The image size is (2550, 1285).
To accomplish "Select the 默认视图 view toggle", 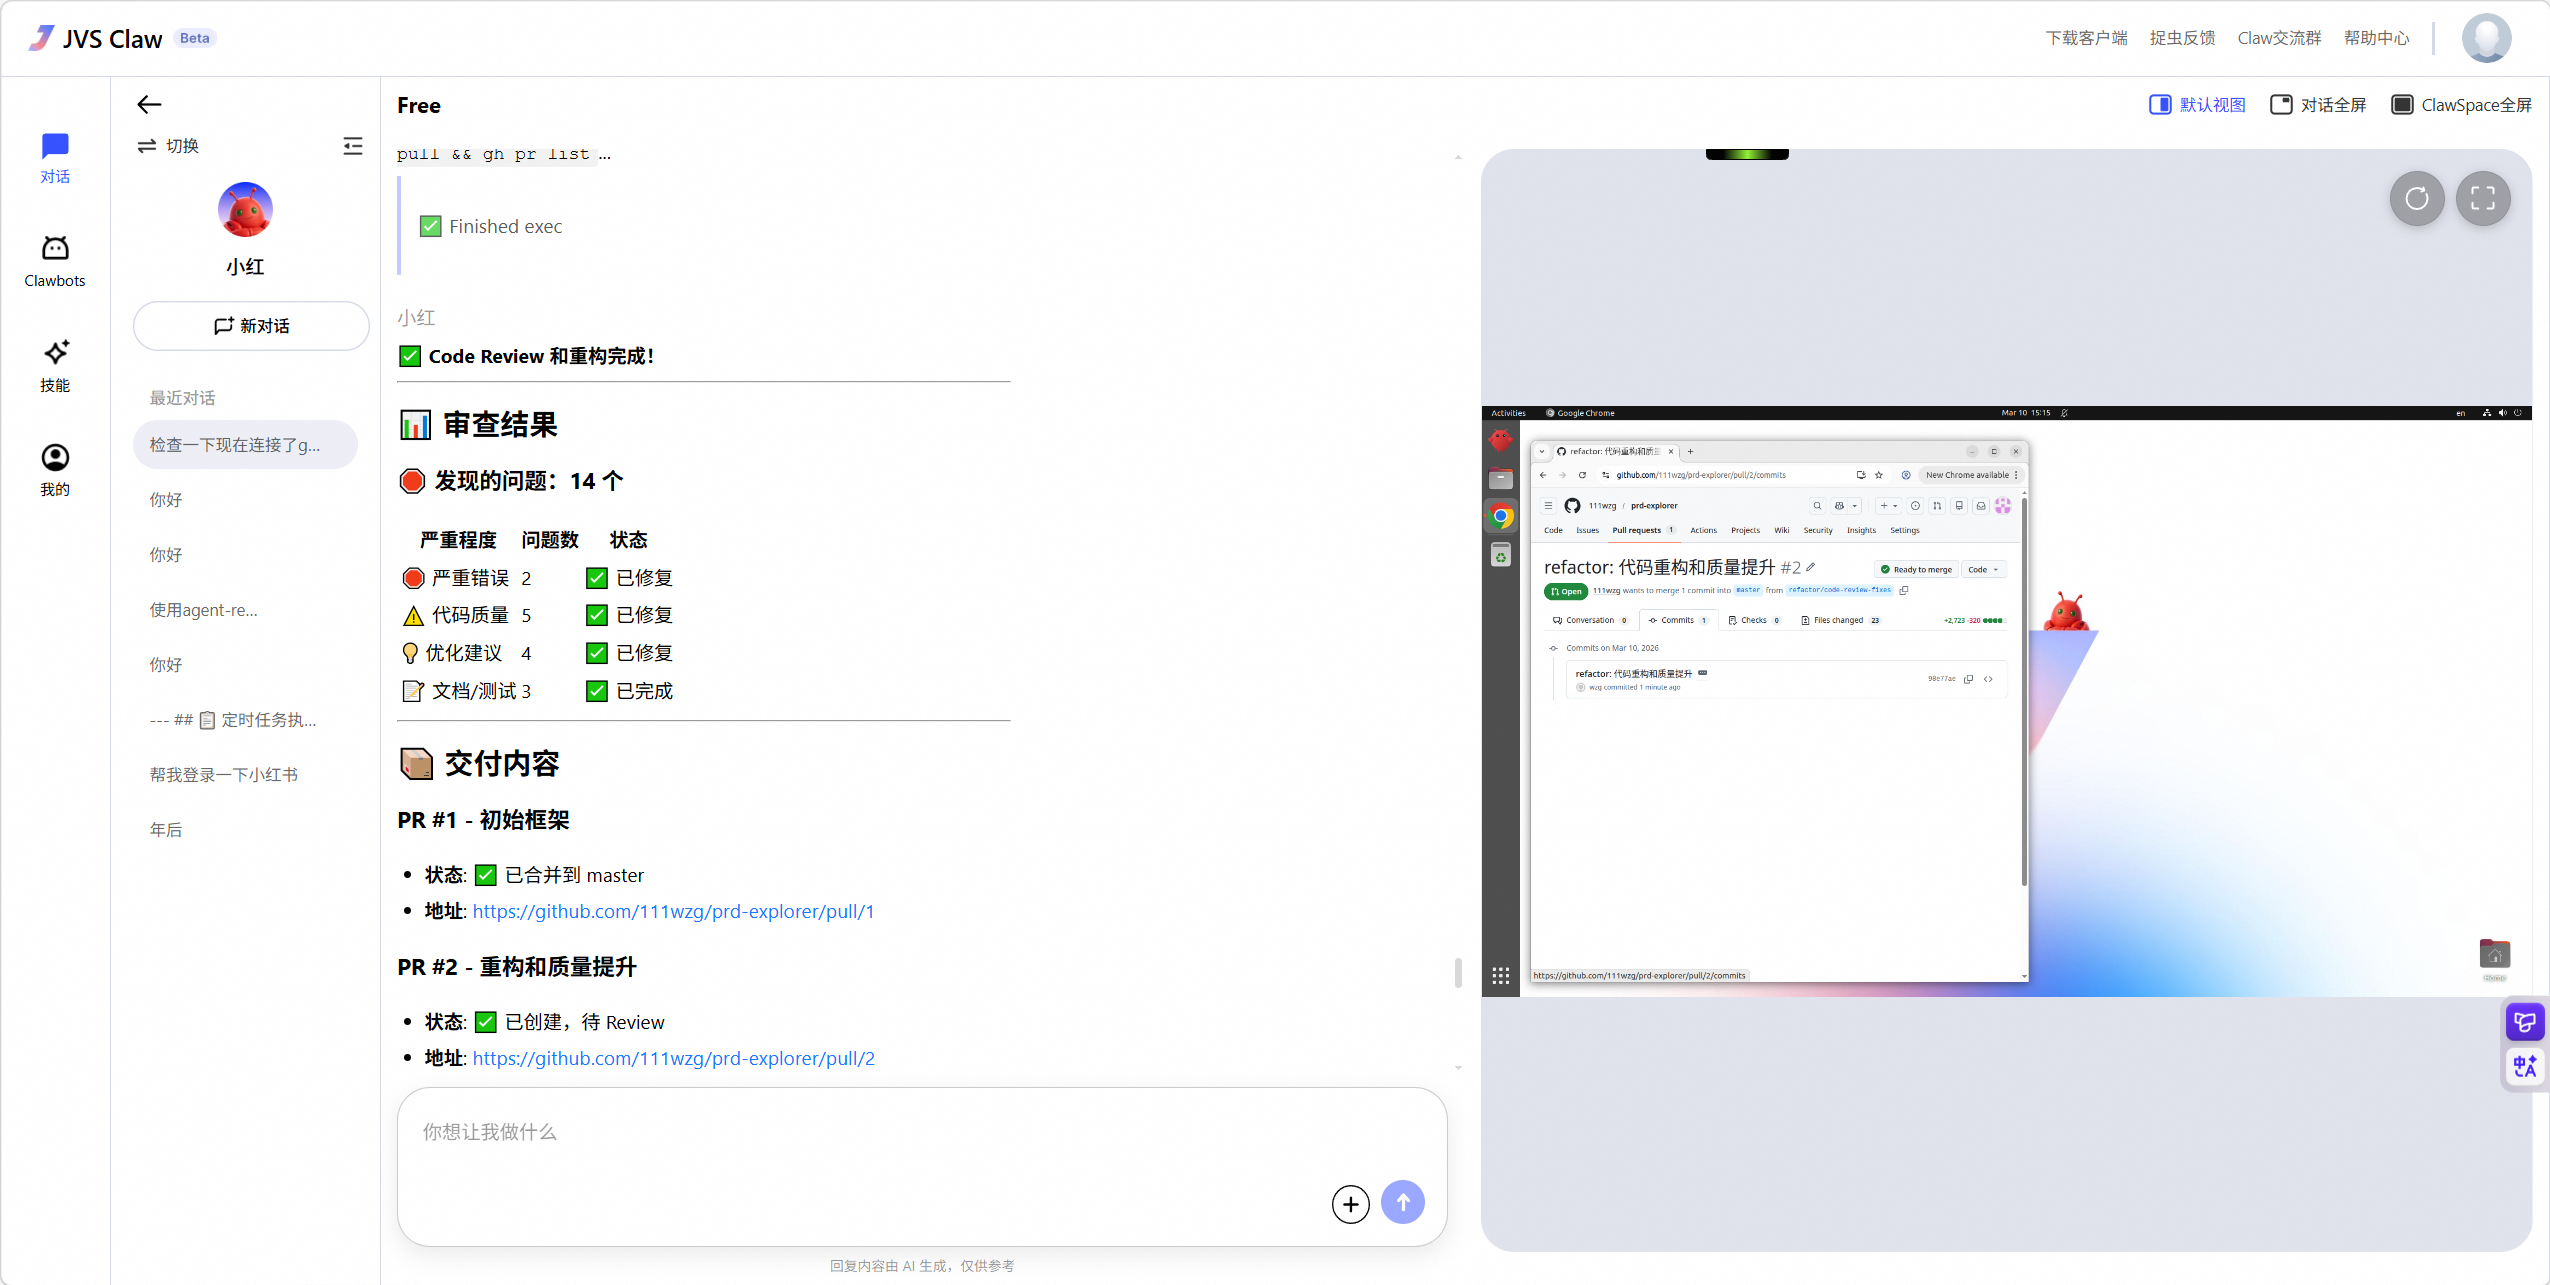I will click(2196, 104).
